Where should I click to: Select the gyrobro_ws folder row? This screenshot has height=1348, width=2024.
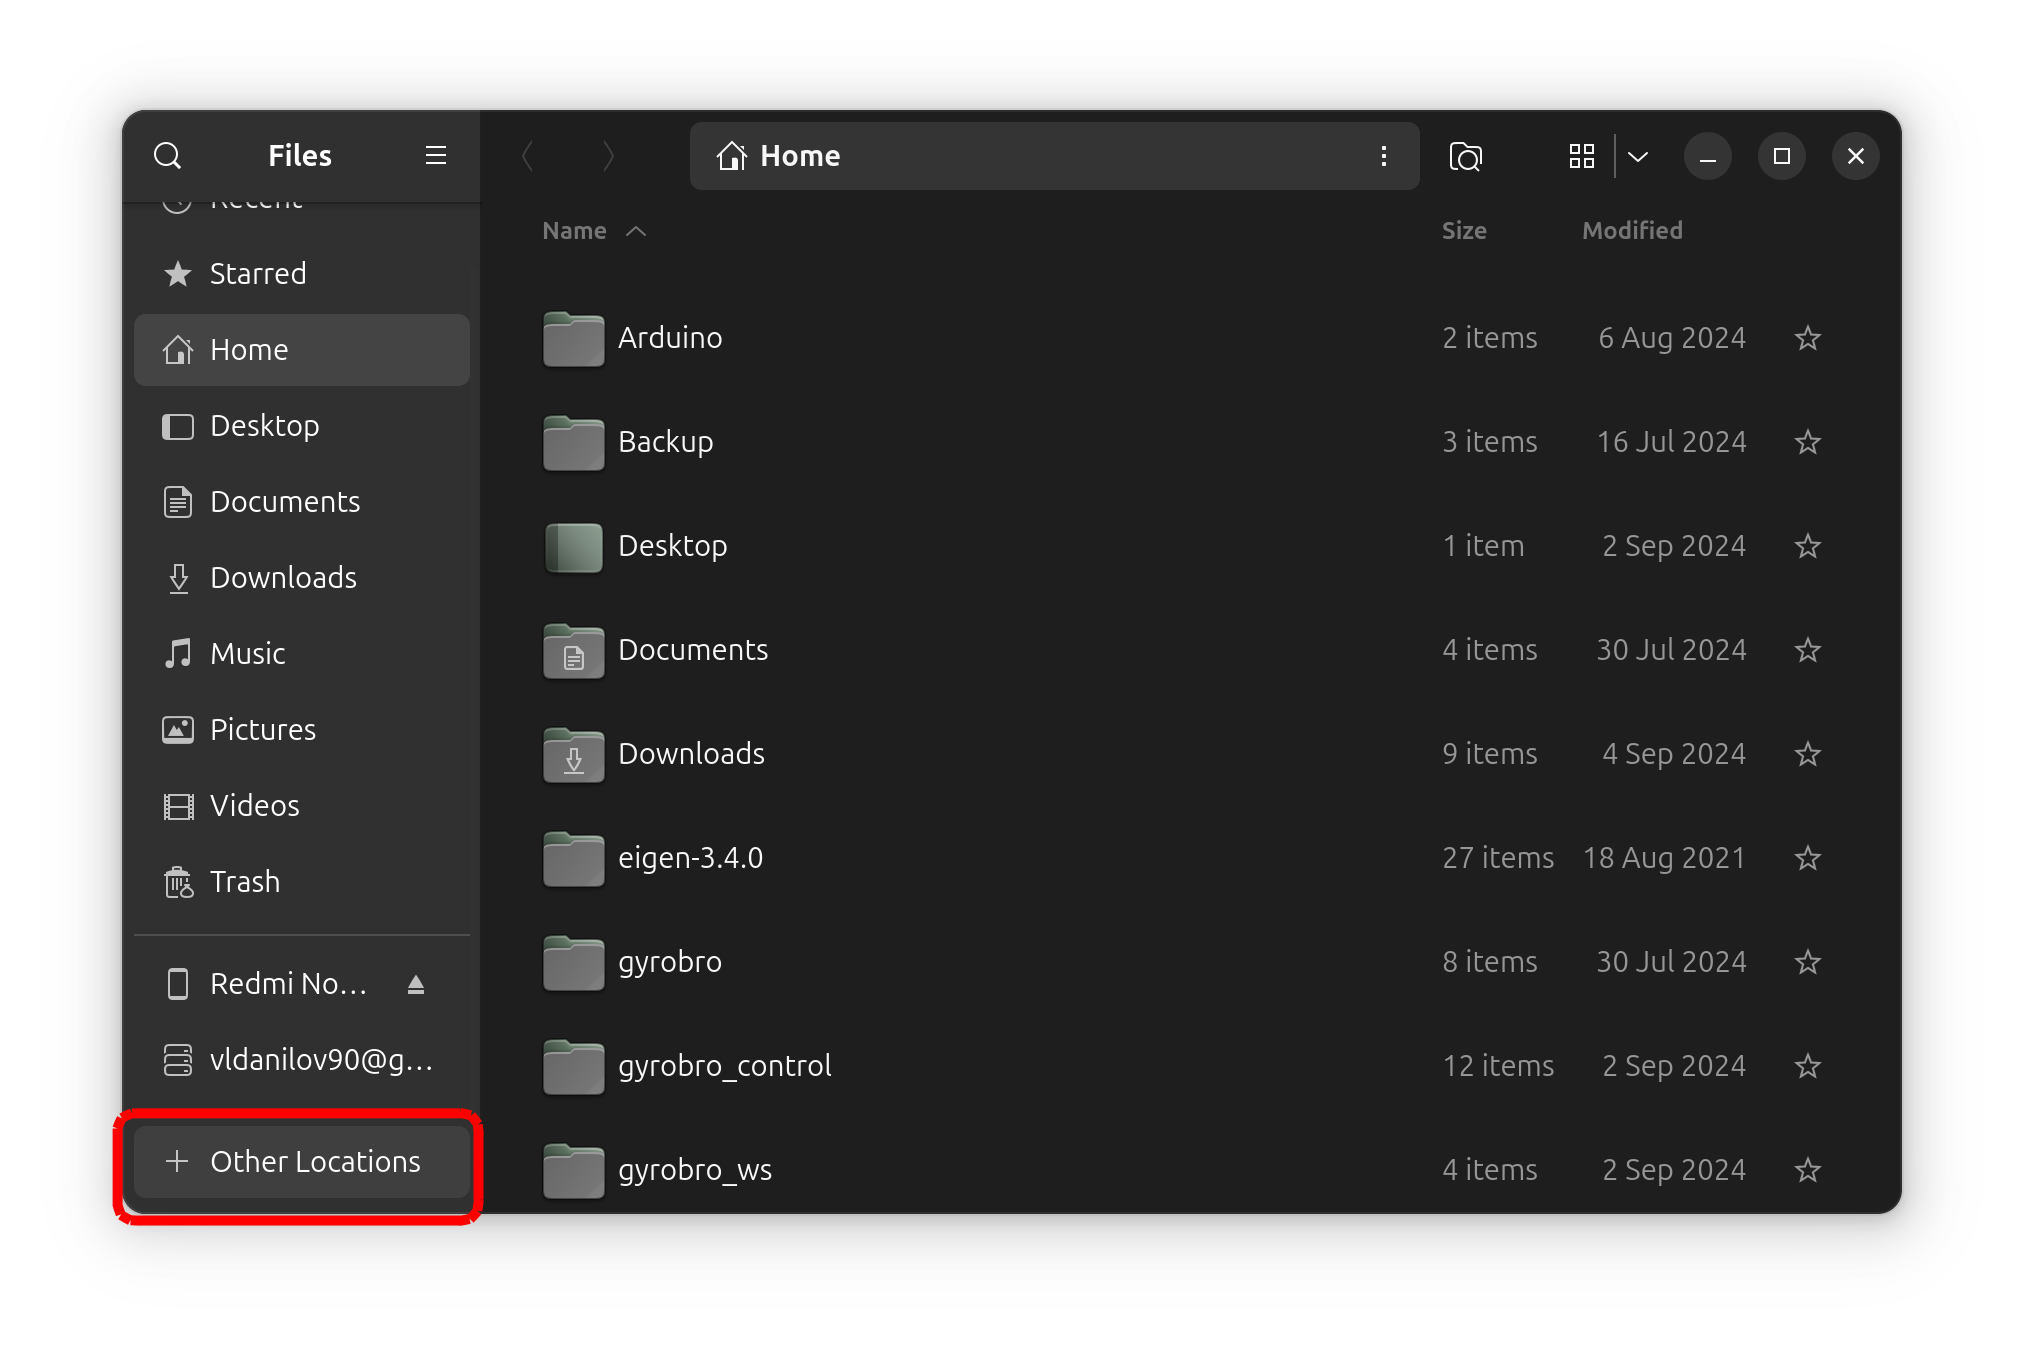[1000, 1170]
